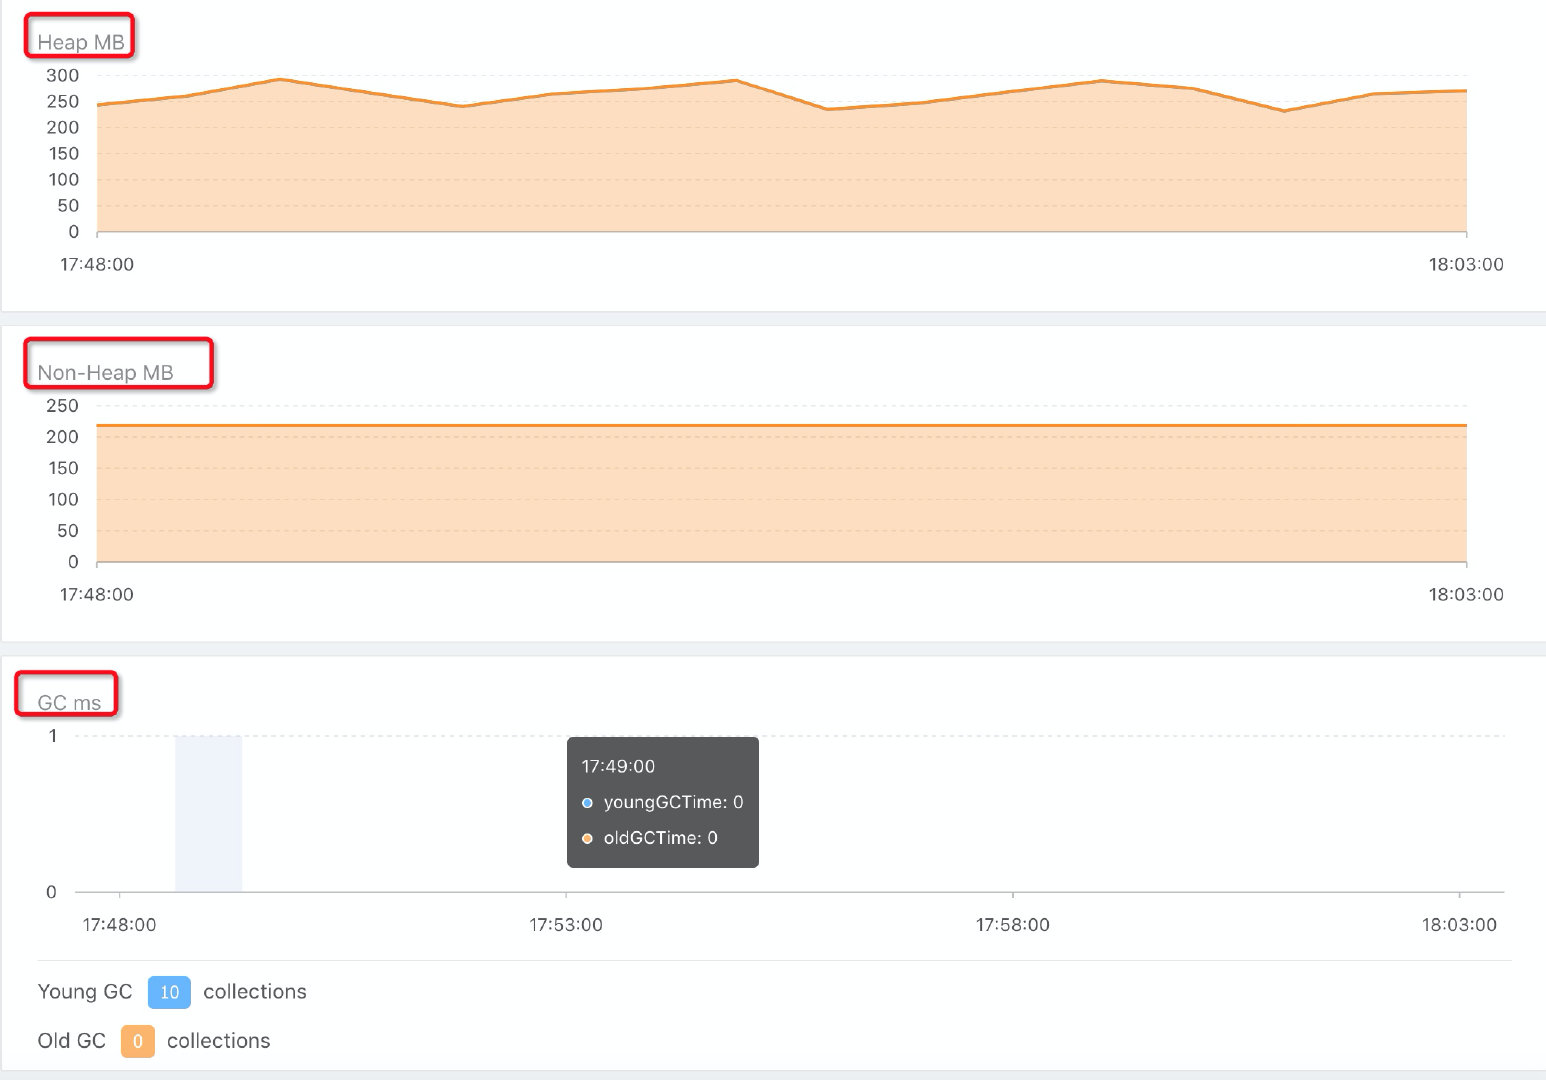Select the Non-Heap MB chart title
This screenshot has width=1546, height=1080.
105,373
